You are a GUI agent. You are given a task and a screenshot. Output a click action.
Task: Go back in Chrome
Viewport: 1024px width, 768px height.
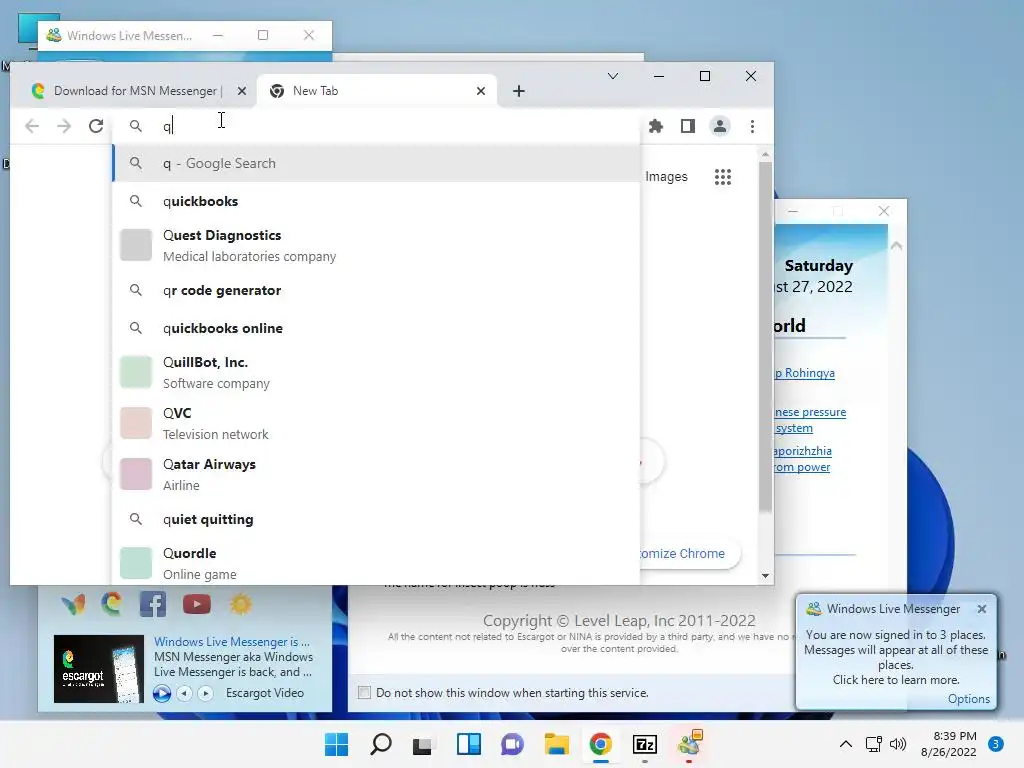(31, 126)
